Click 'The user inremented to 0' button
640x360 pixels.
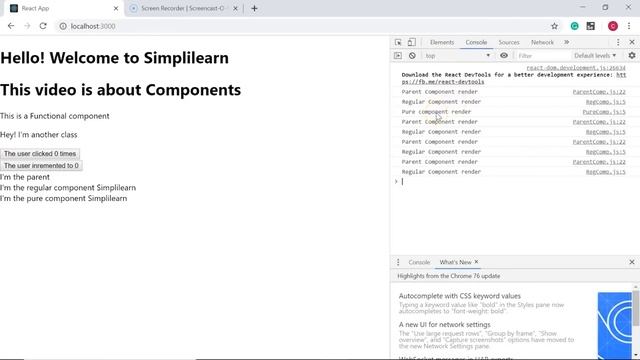41,165
